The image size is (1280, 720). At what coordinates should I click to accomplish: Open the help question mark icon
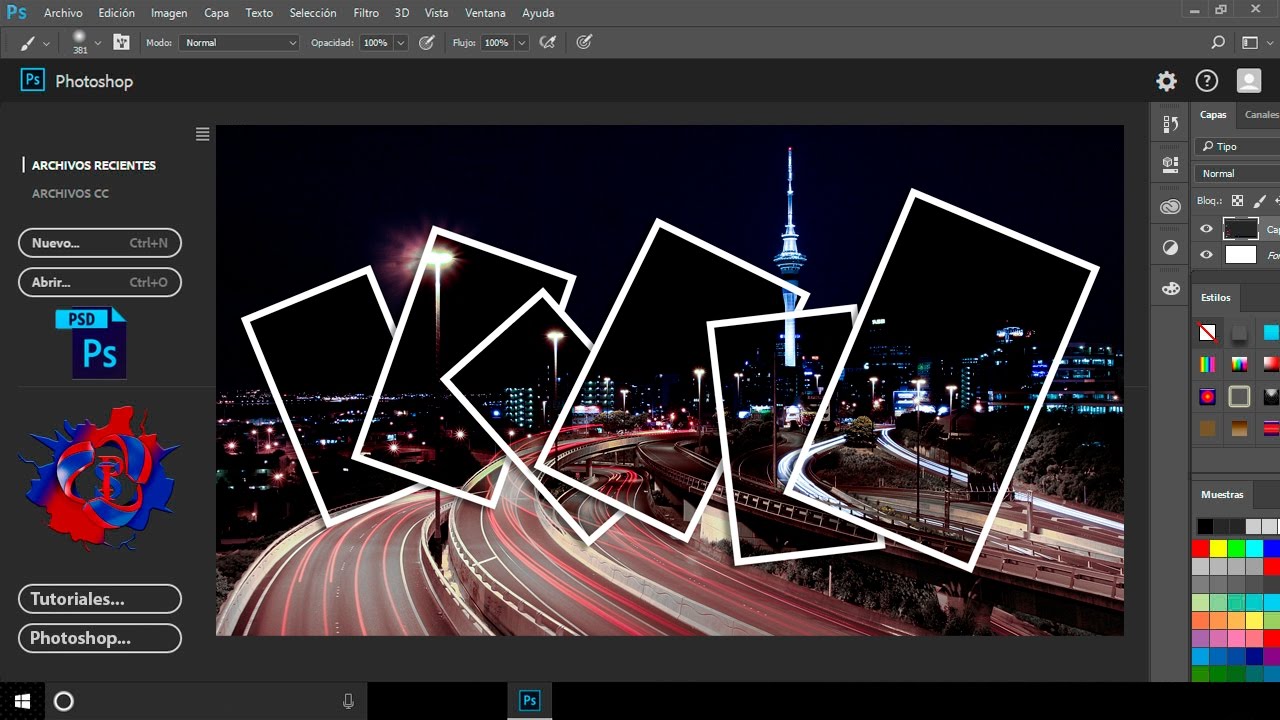[1207, 81]
